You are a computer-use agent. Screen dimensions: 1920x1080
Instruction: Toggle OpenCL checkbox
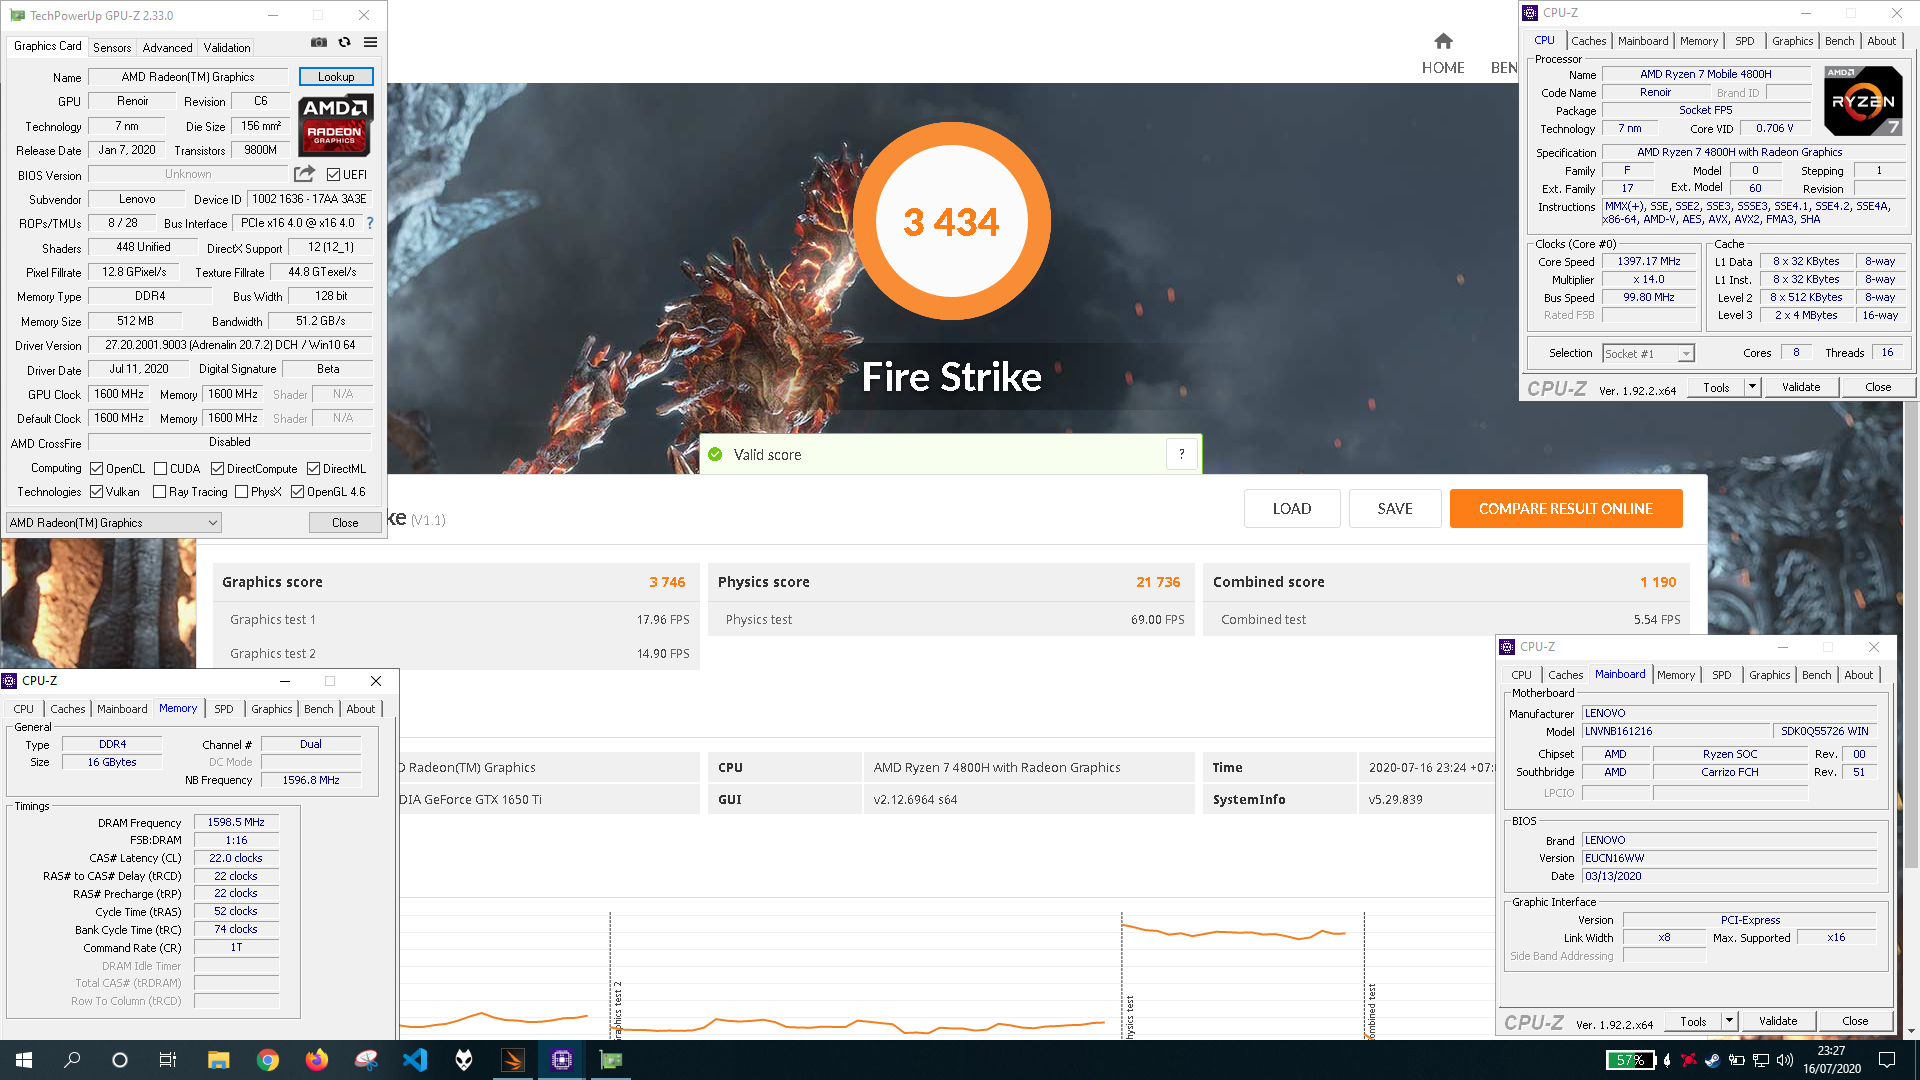97,469
